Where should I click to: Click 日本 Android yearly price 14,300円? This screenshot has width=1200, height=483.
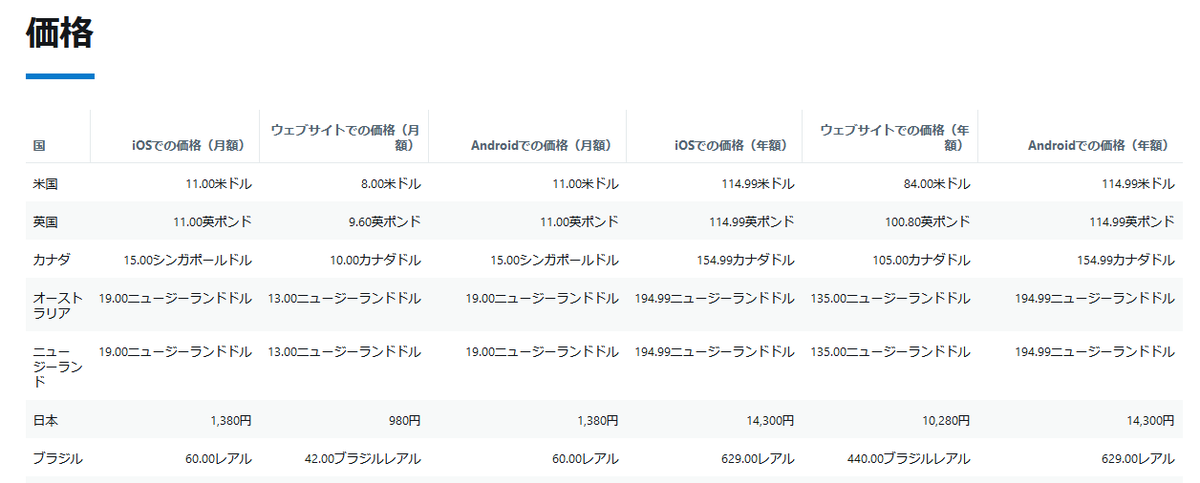click(x=1151, y=421)
